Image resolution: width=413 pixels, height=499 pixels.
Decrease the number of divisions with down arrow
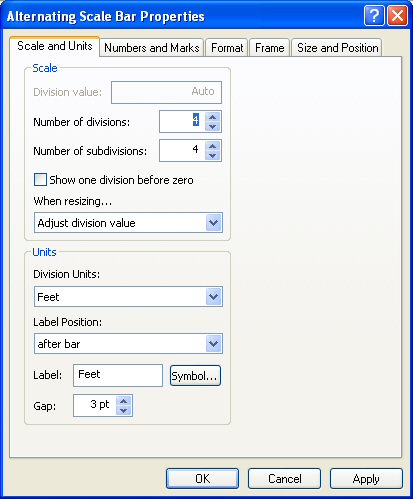tap(213, 126)
